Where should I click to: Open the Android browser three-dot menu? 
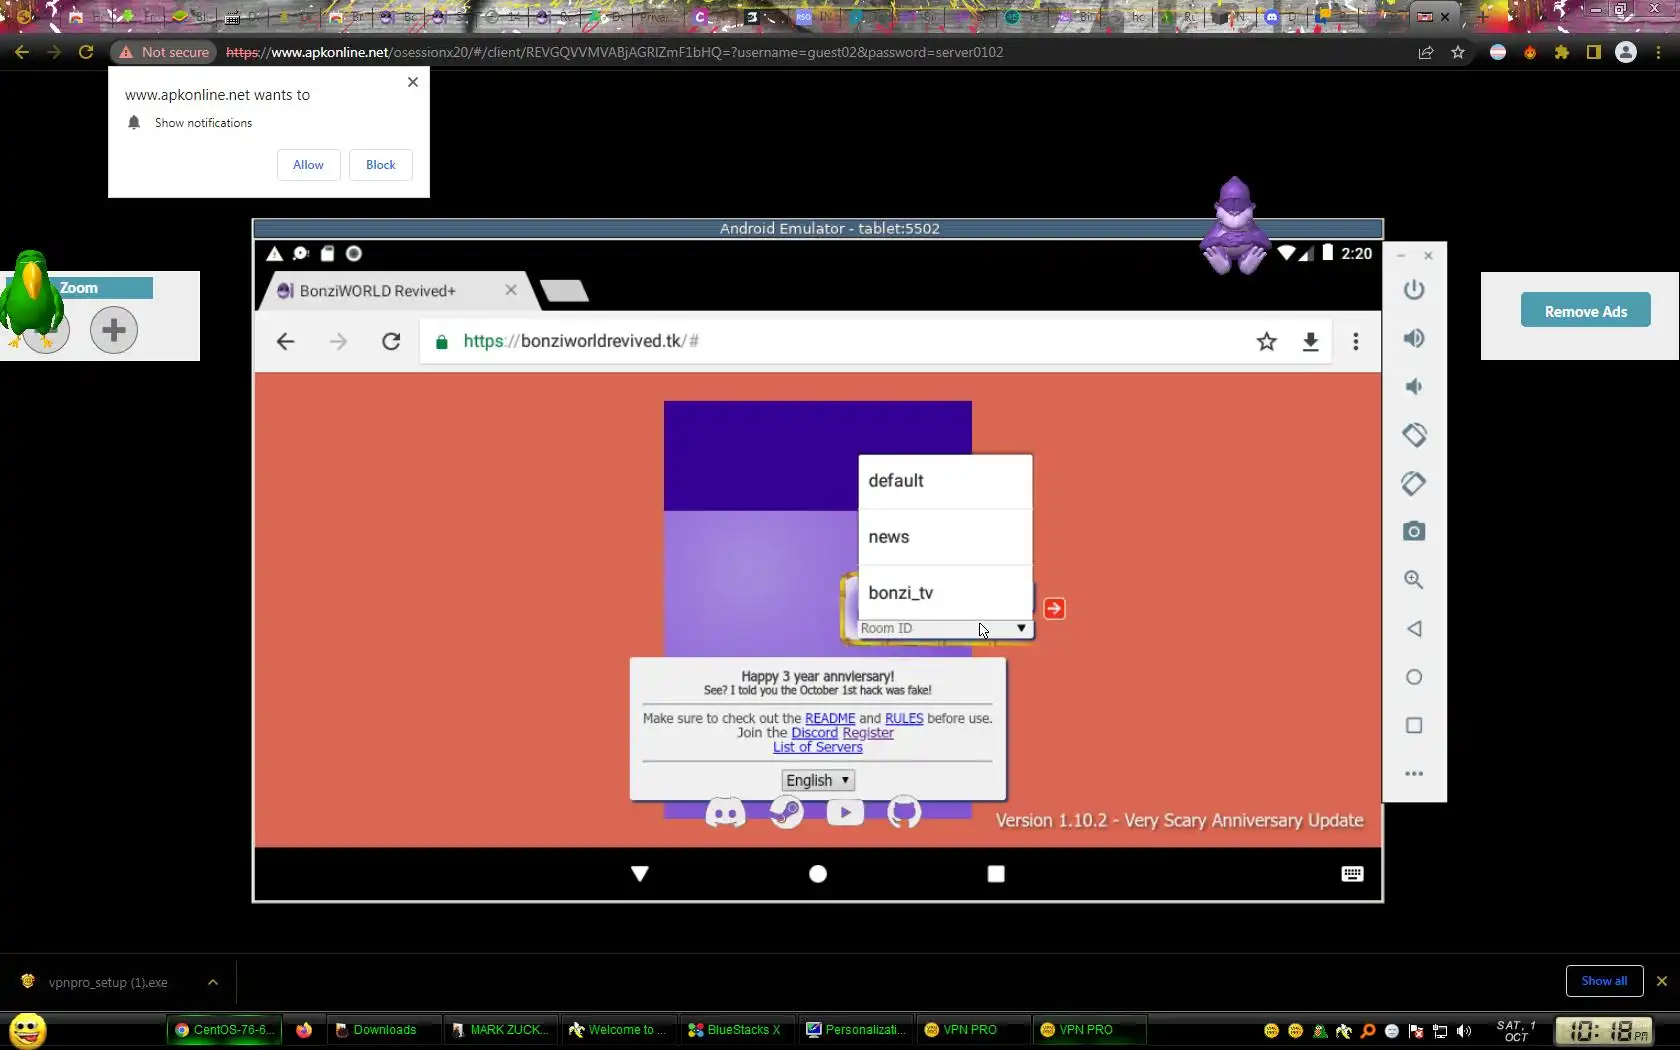(1356, 342)
